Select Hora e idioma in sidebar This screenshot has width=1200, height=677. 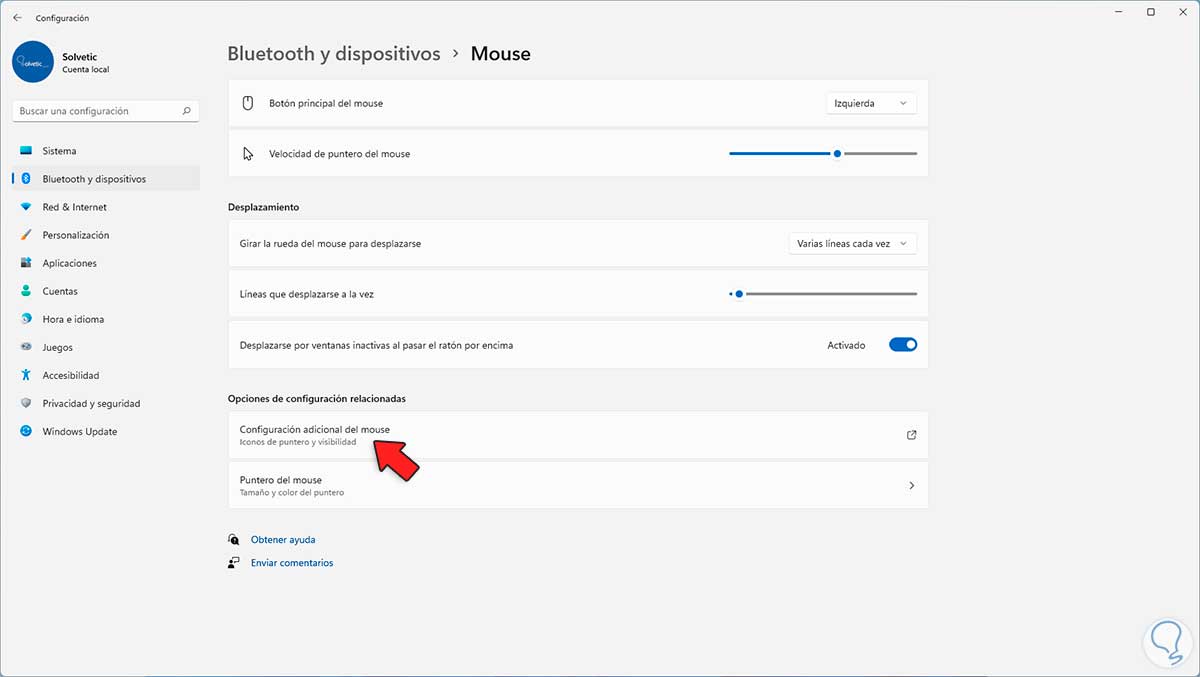click(73, 320)
